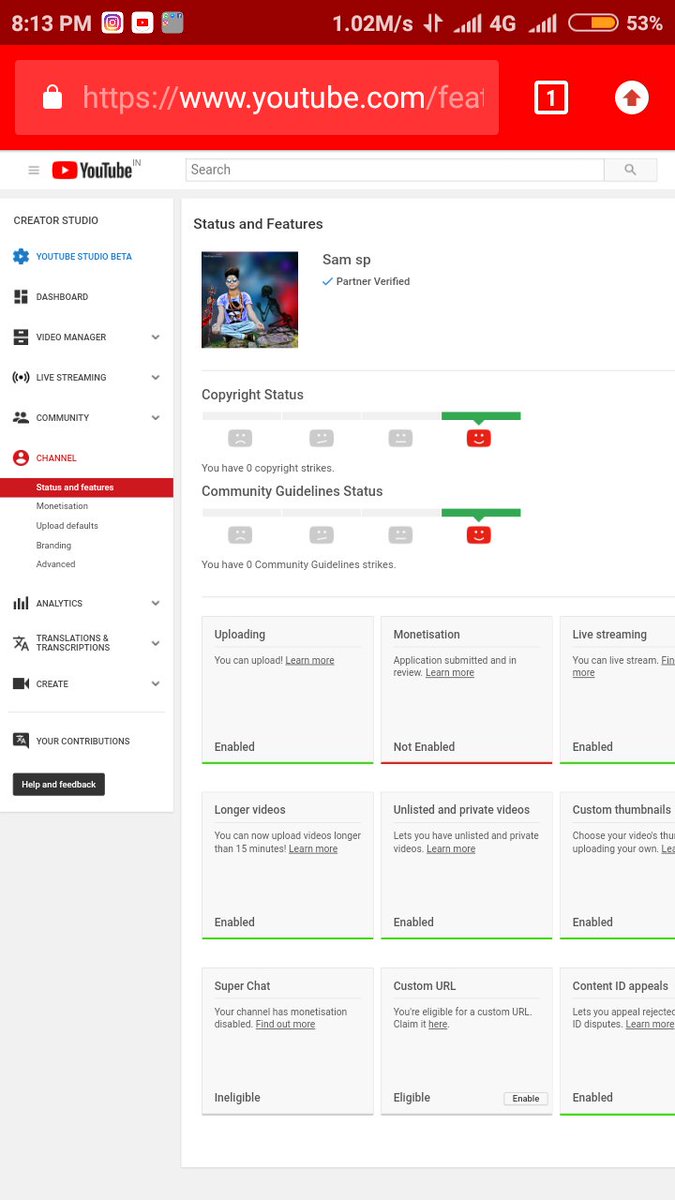Expand the Community section
This screenshot has width=675, height=1200.
155,418
